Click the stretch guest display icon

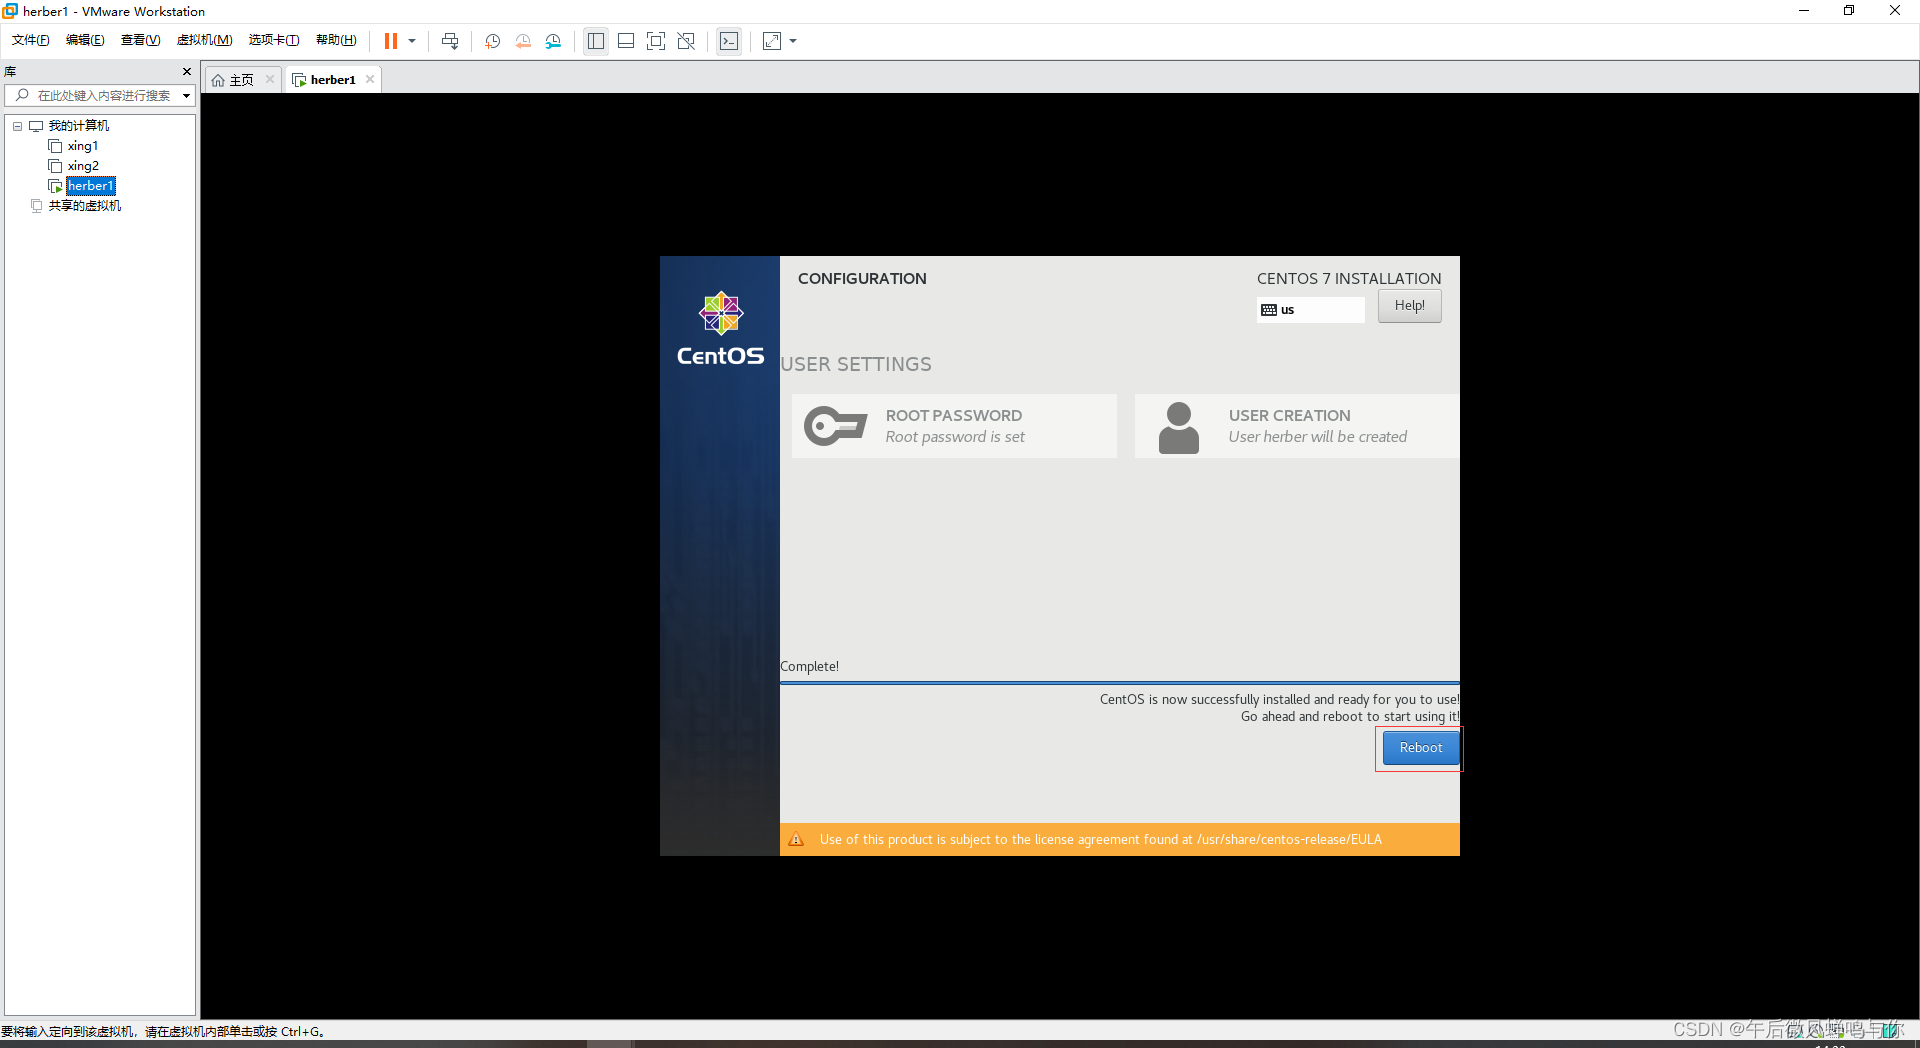pos(772,41)
